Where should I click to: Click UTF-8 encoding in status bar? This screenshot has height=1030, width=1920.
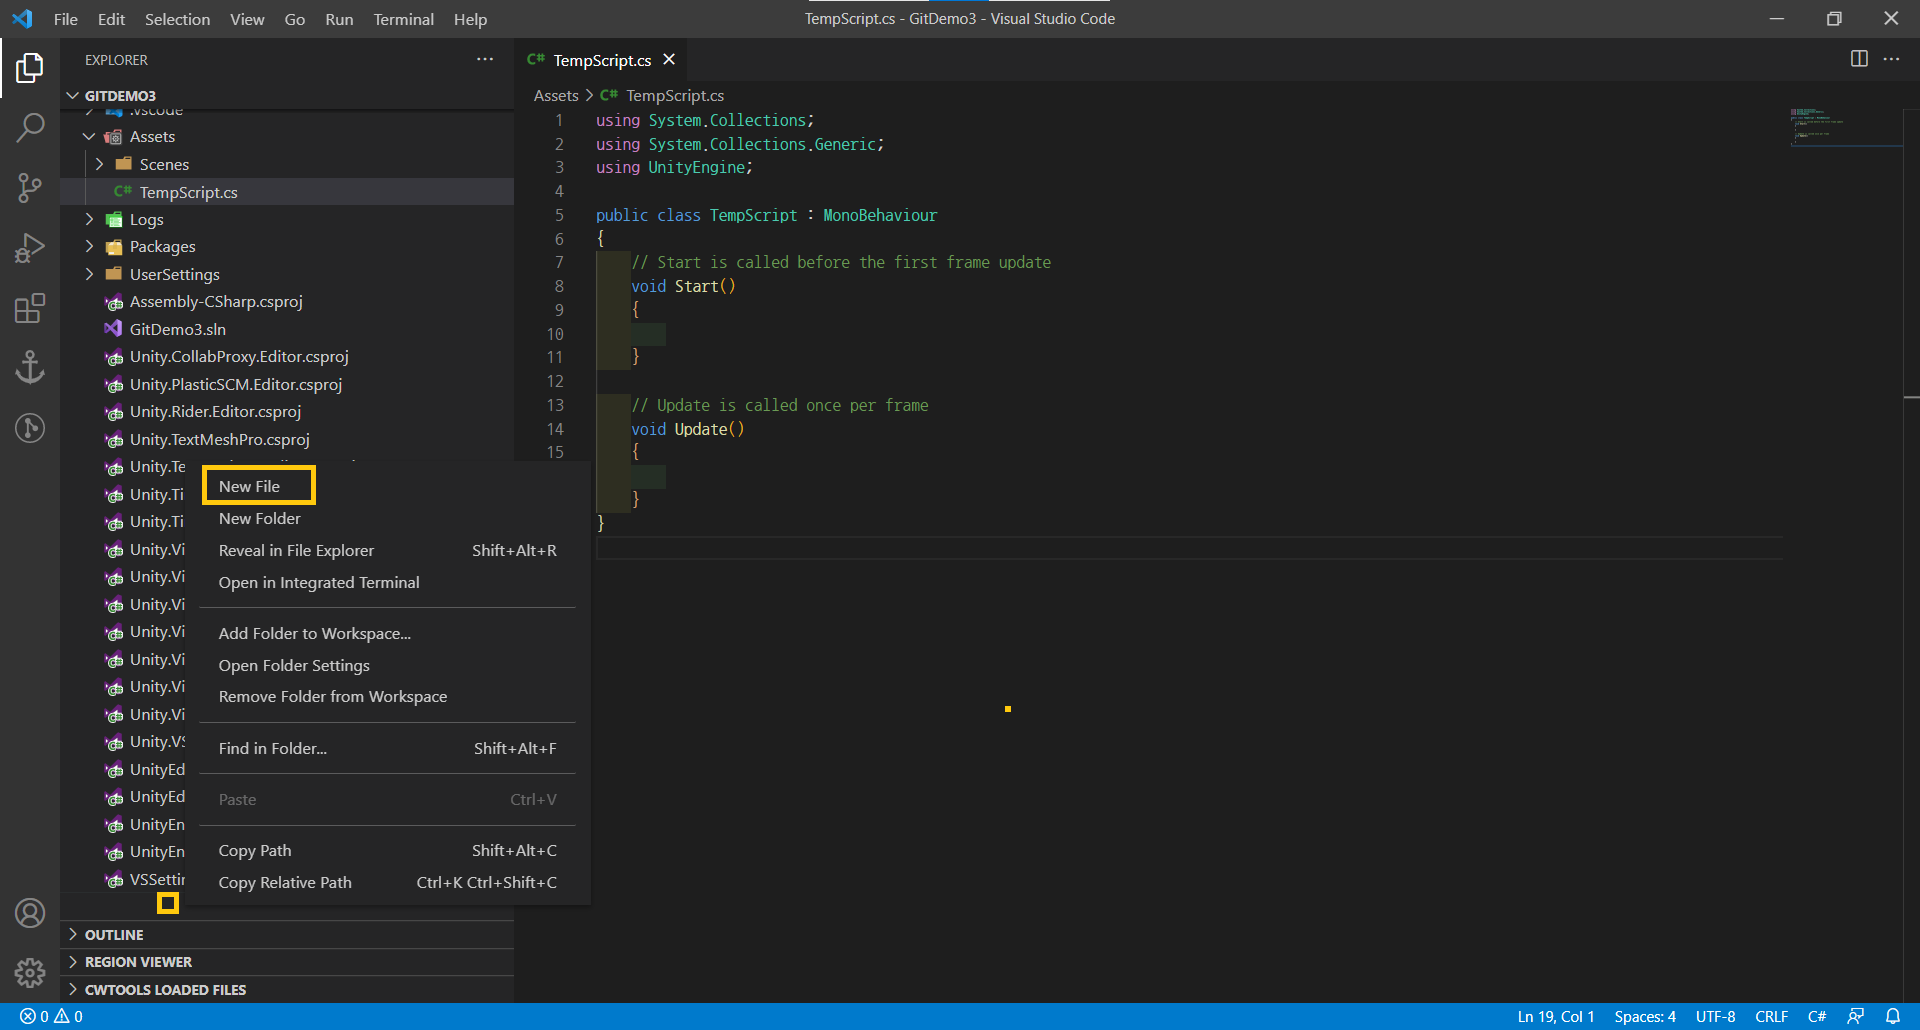point(1716,1016)
